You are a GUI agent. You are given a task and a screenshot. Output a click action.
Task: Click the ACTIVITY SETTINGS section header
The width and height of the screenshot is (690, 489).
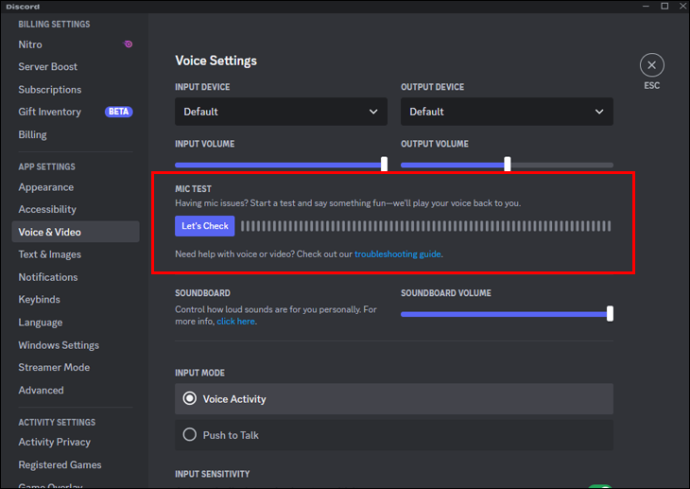pyautogui.click(x=57, y=423)
